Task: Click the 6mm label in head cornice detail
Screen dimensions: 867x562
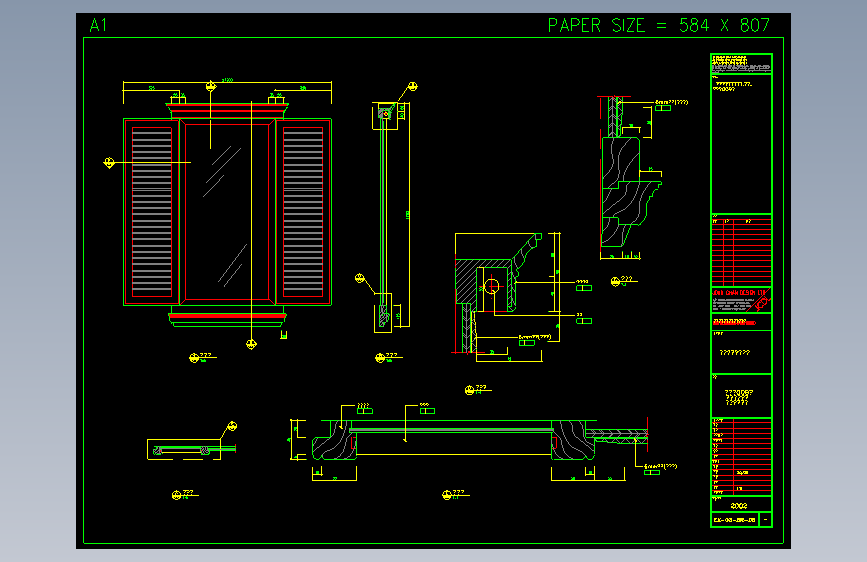Action: click(535, 337)
